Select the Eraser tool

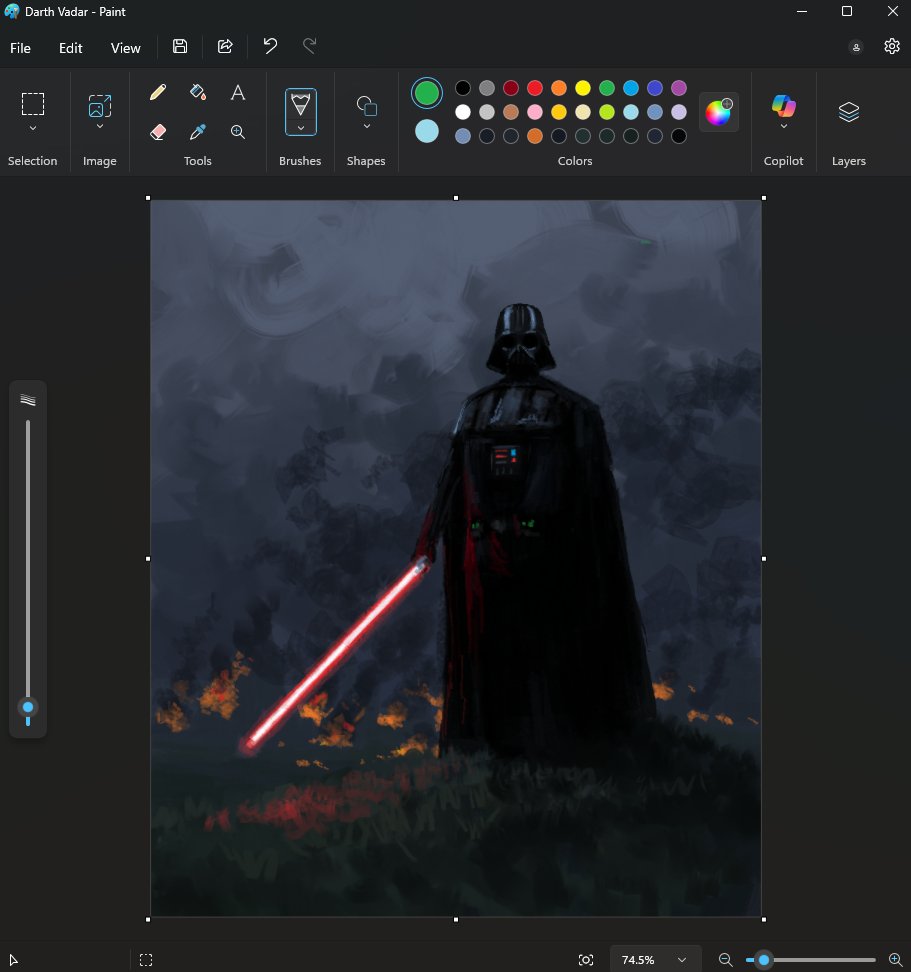(x=157, y=131)
